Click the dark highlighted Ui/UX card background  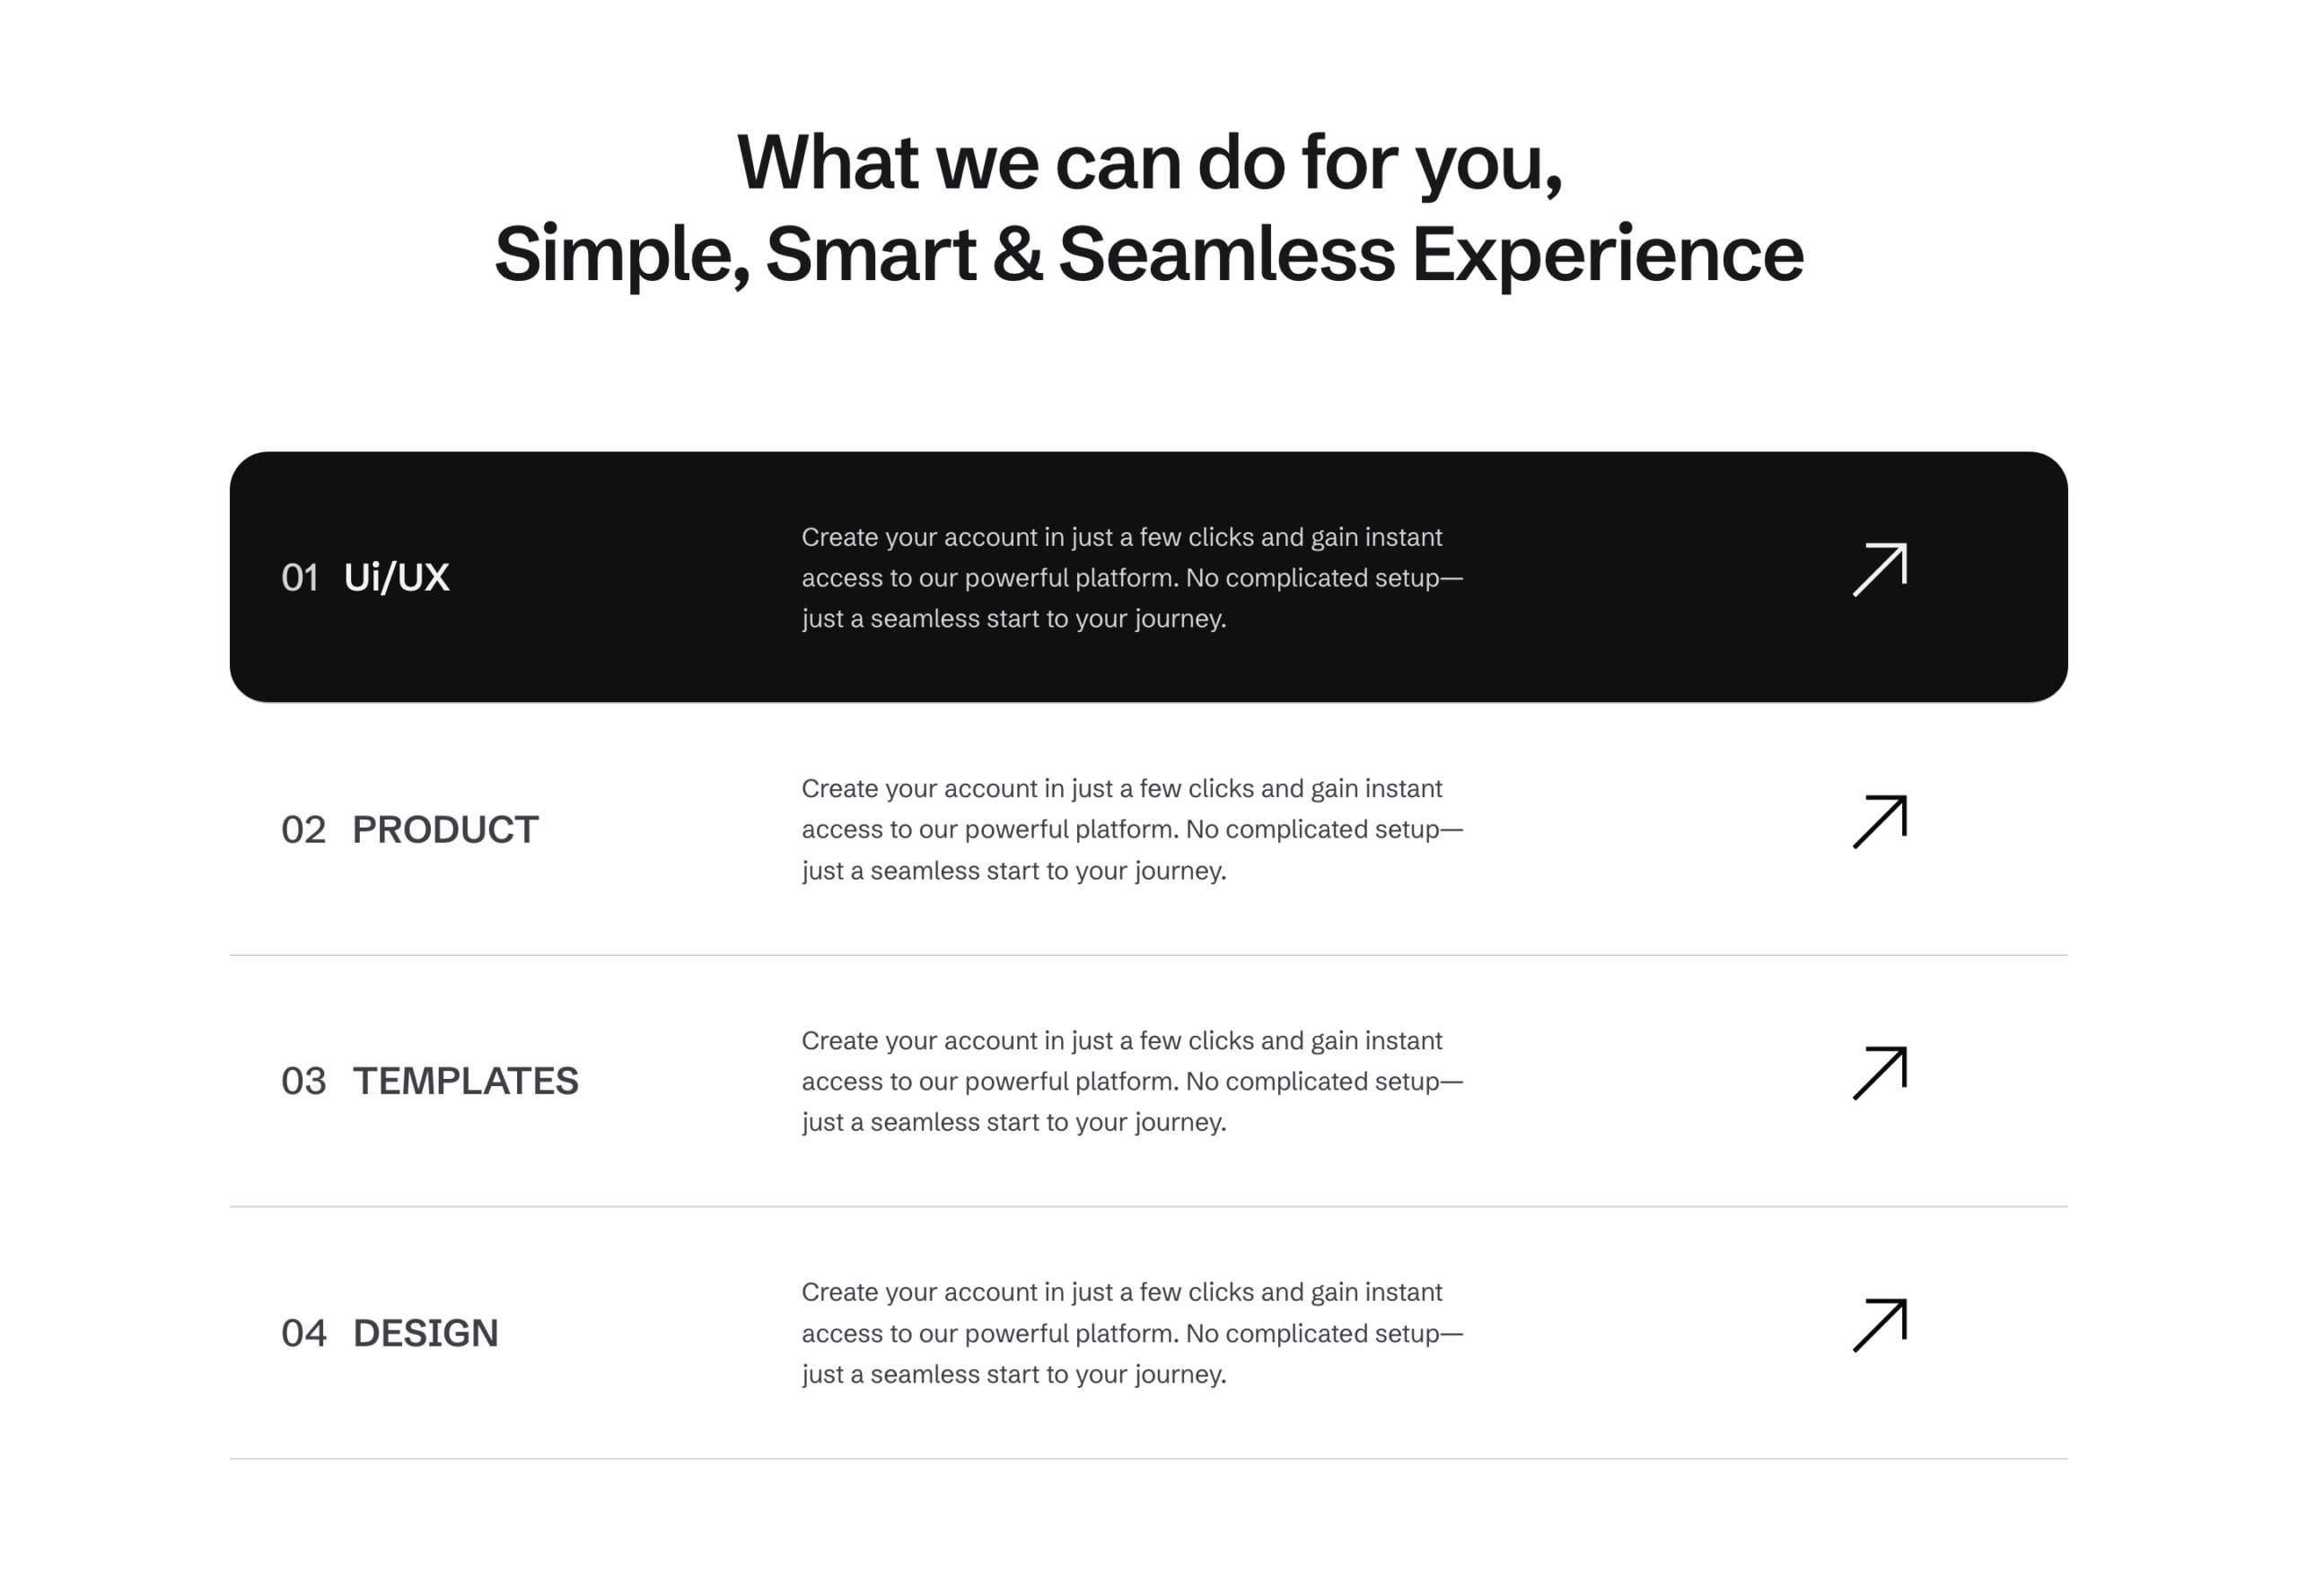[x=1149, y=577]
